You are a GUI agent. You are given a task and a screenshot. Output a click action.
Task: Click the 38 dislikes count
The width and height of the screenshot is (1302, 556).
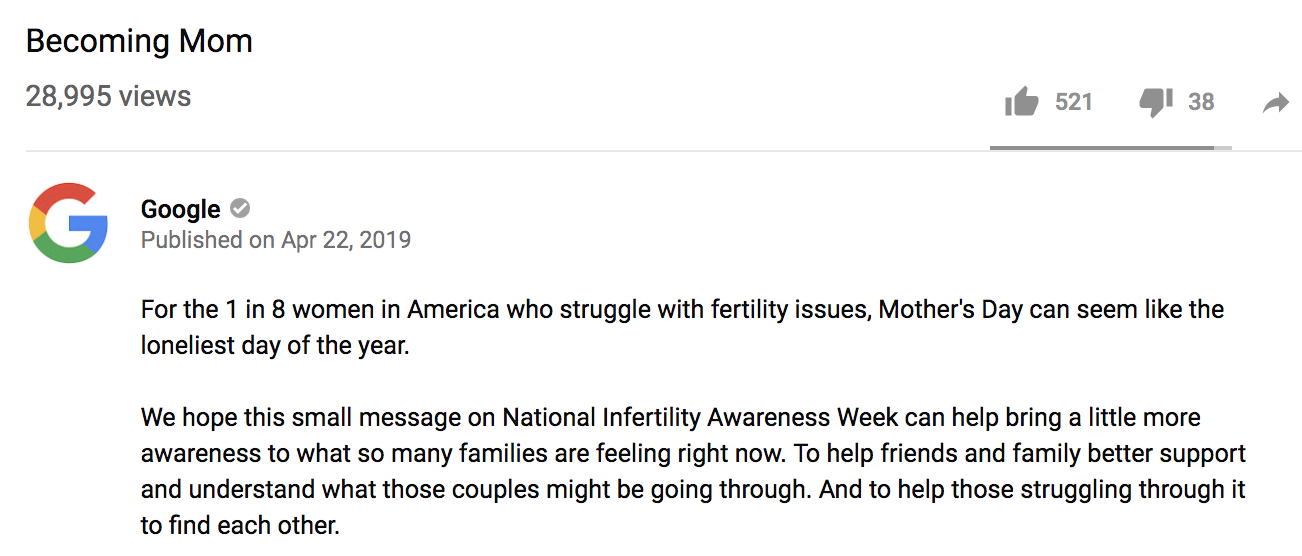[1201, 102]
